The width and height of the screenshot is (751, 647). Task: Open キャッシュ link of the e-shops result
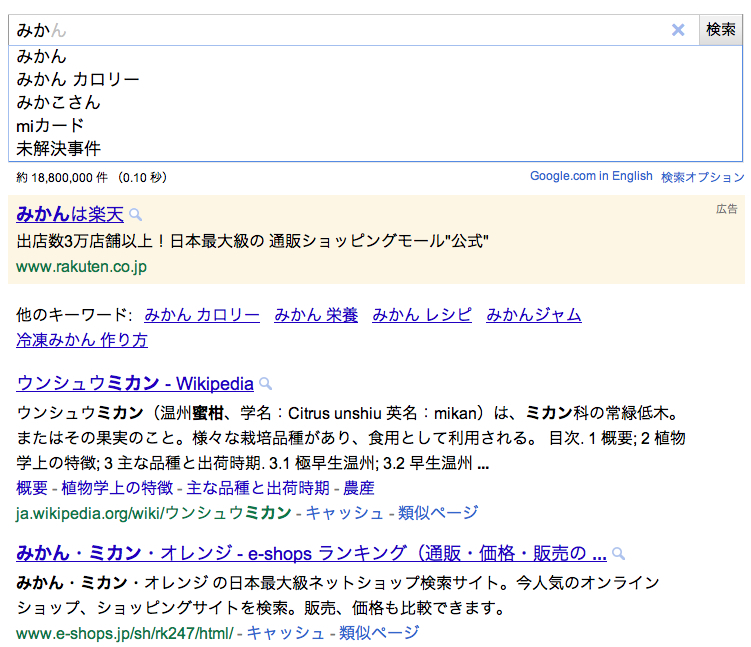pyautogui.click(x=285, y=633)
